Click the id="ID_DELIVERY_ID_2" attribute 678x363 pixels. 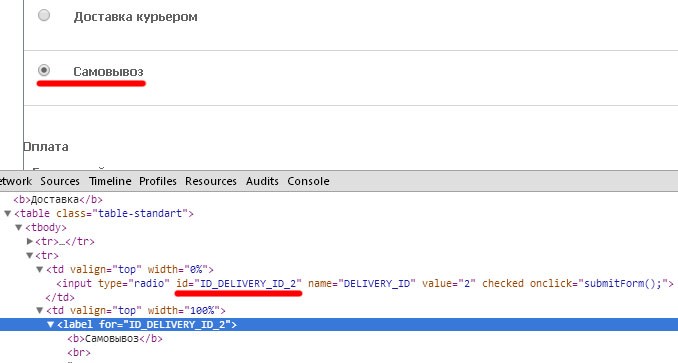(239, 283)
